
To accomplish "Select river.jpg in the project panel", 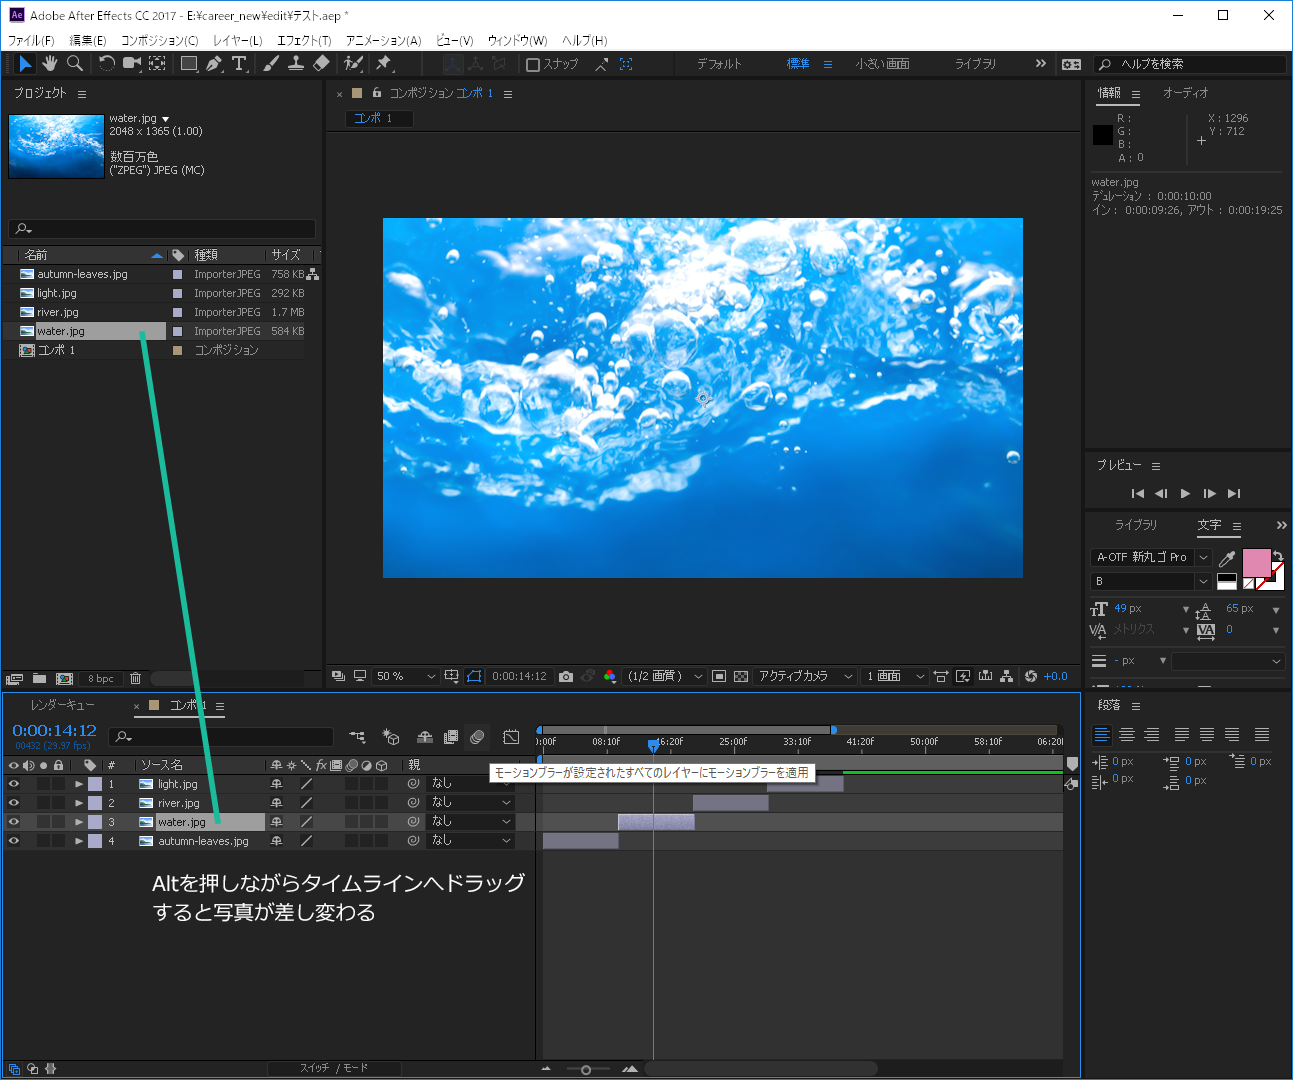I will click(57, 312).
